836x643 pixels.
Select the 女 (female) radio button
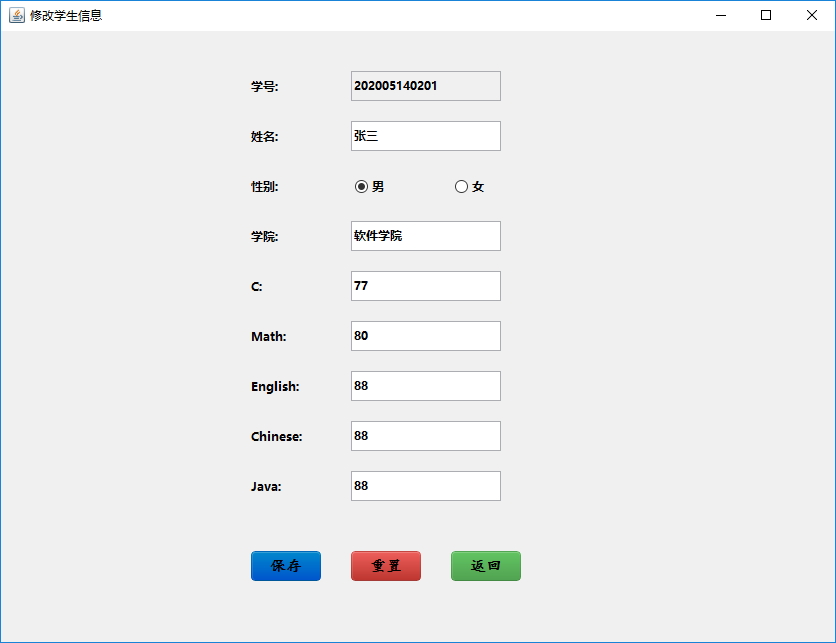click(x=461, y=185)
